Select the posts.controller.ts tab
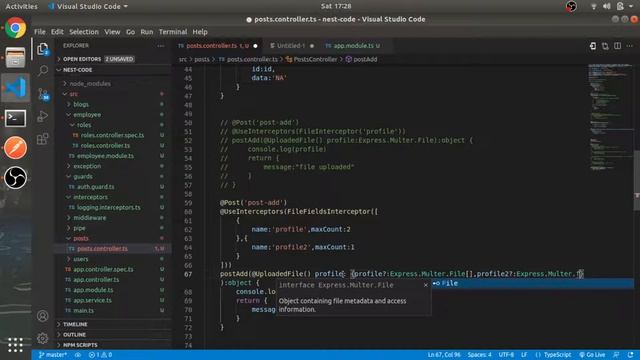 point(217,46)
